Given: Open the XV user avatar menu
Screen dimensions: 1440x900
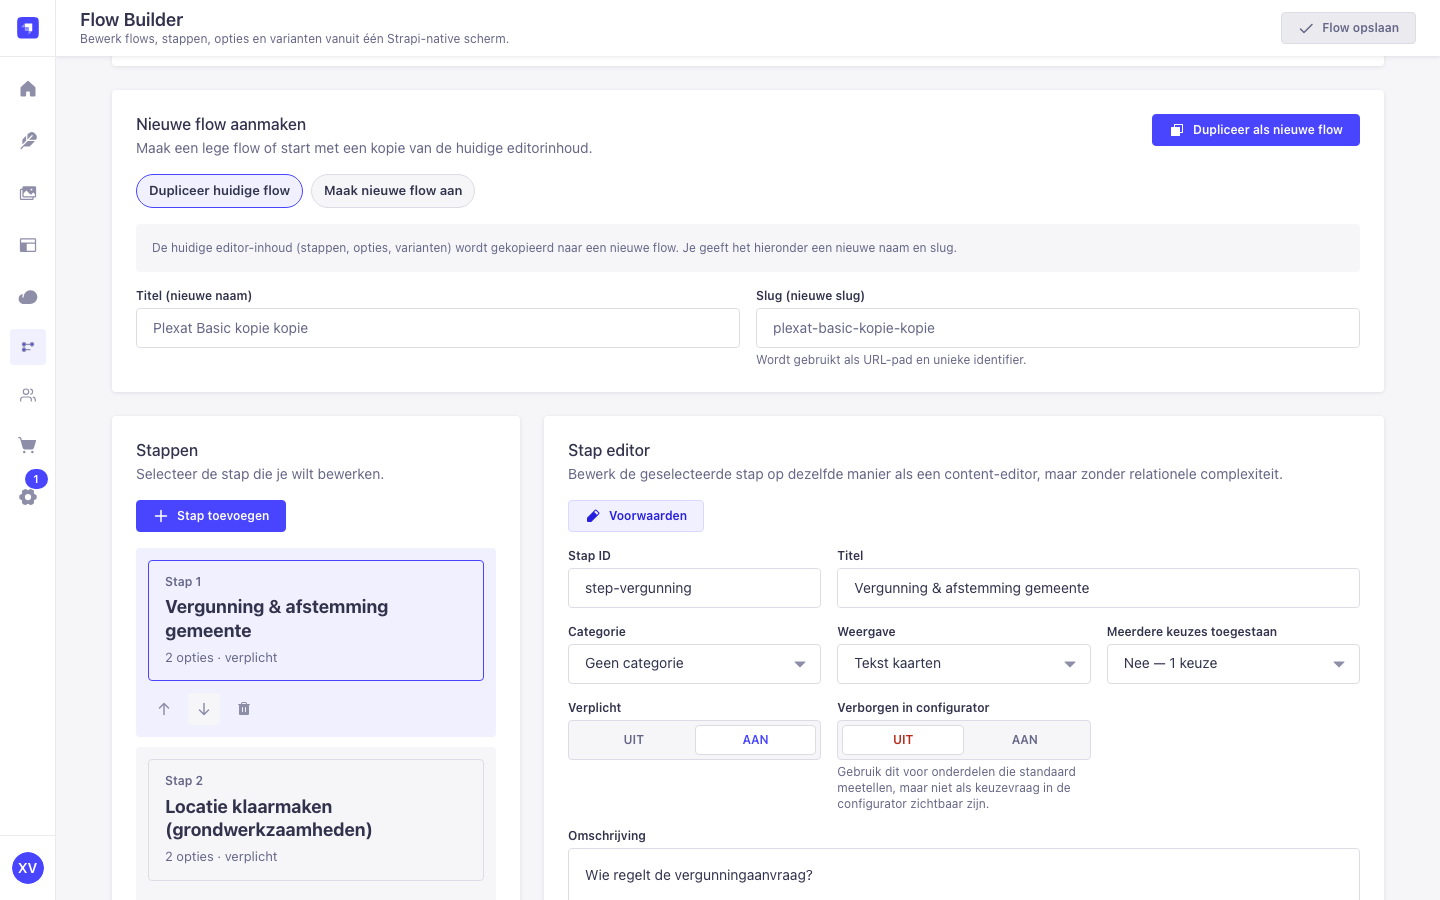Looking at the screenshot, I should click(x=27, y=868).
